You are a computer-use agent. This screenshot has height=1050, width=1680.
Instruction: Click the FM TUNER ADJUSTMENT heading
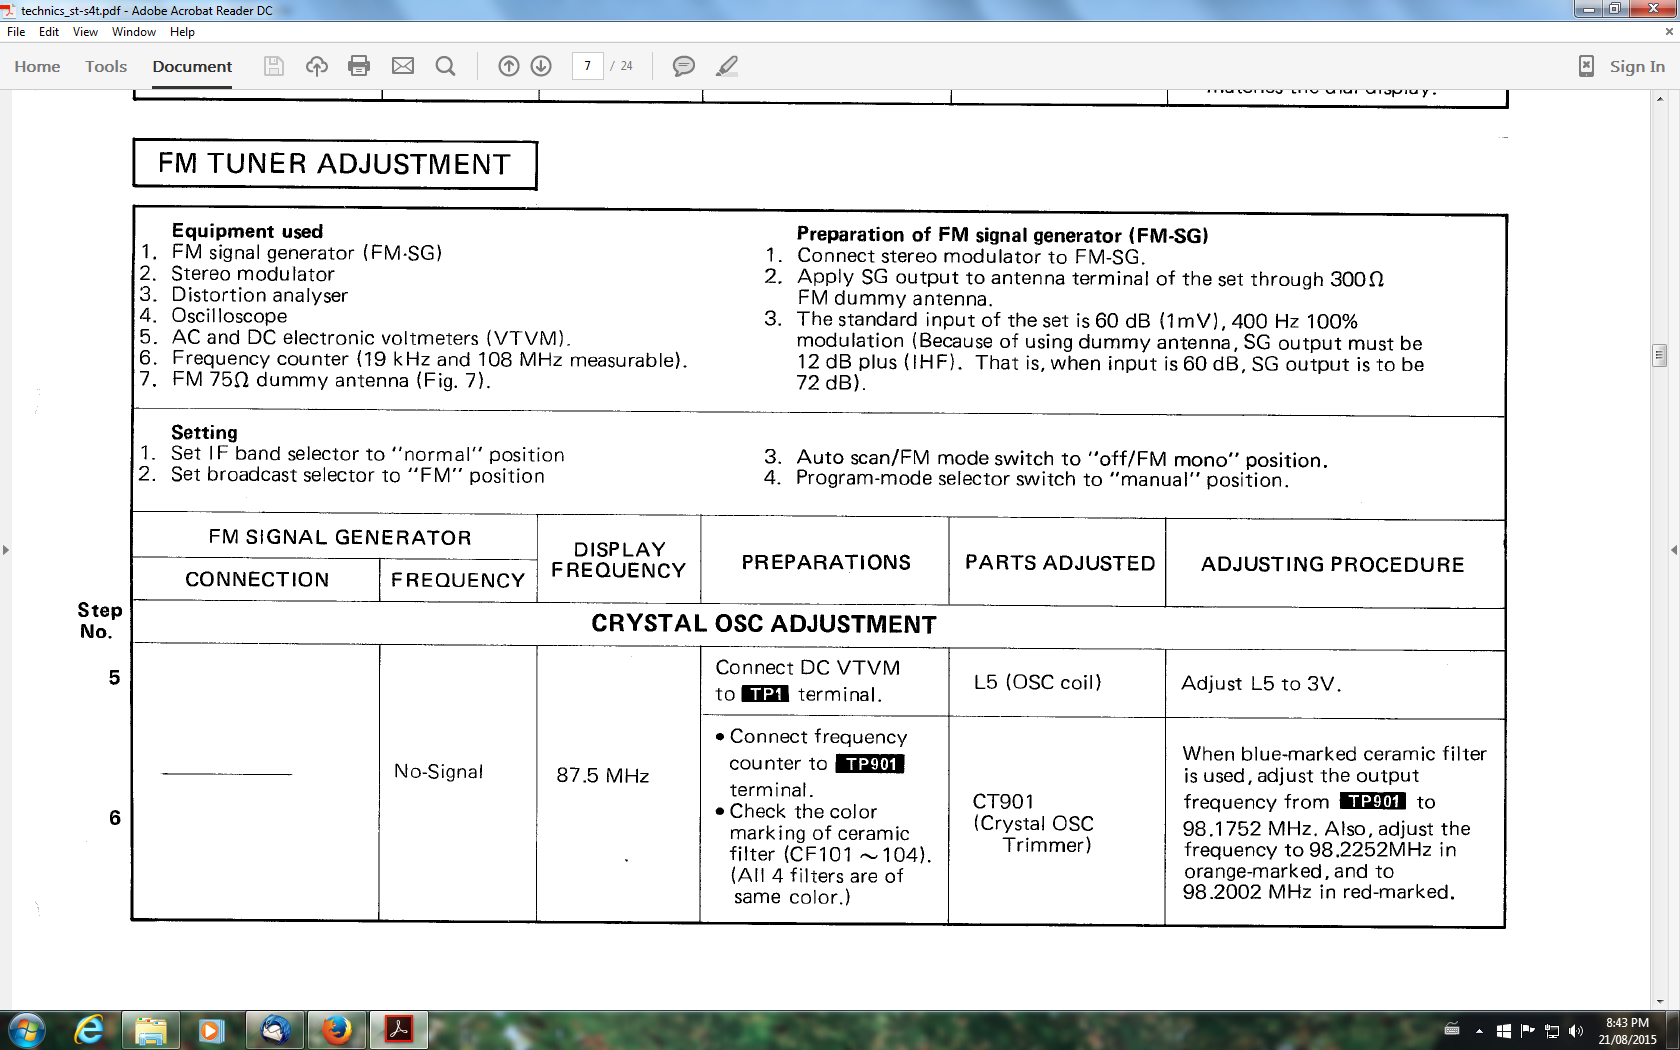coord(335,164)
